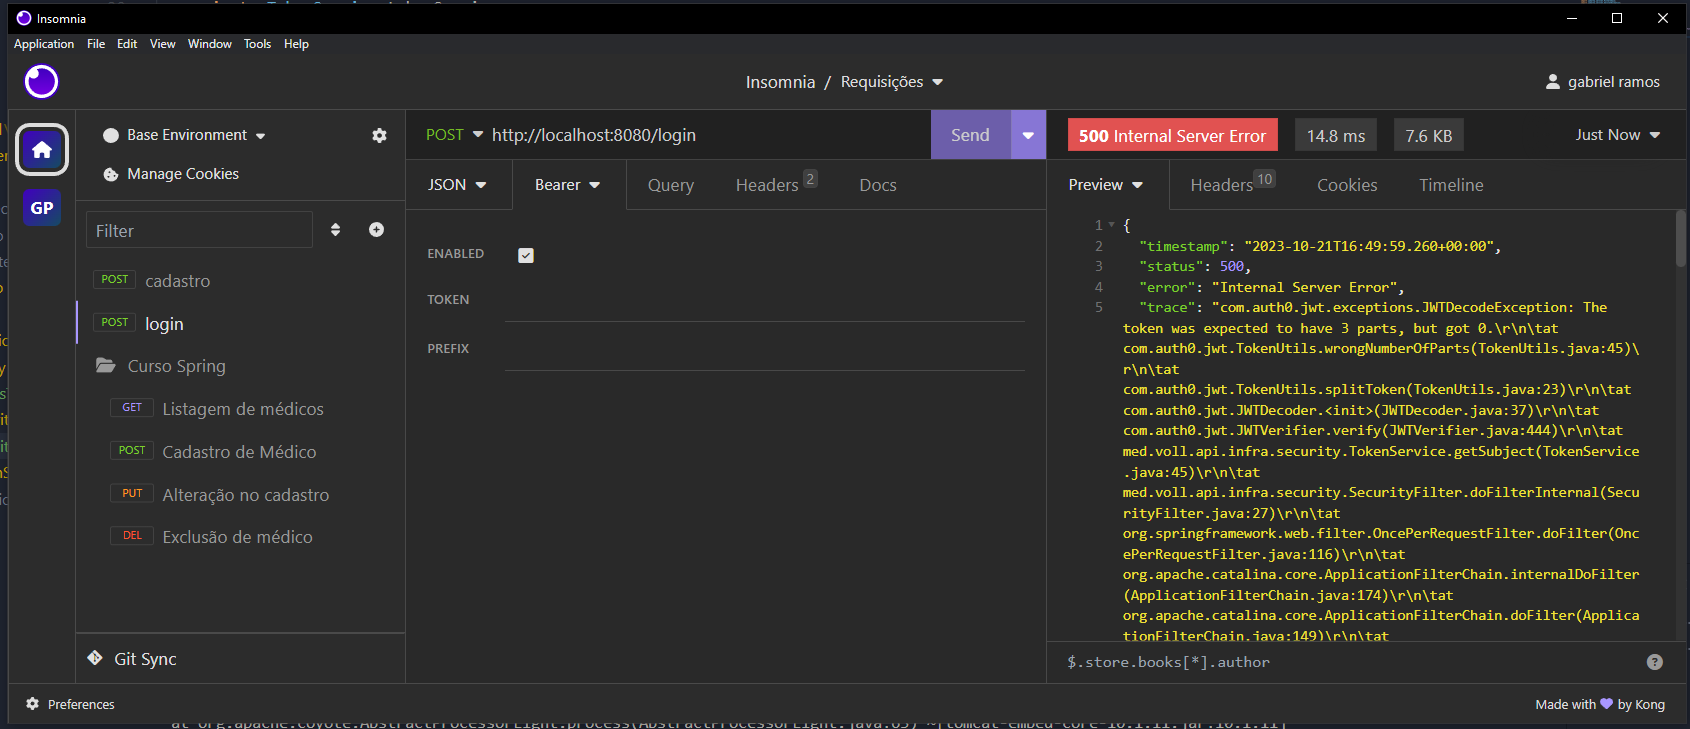The image size is (1690, 729).
Task: Open the Window menu
Action: [209, 44]
